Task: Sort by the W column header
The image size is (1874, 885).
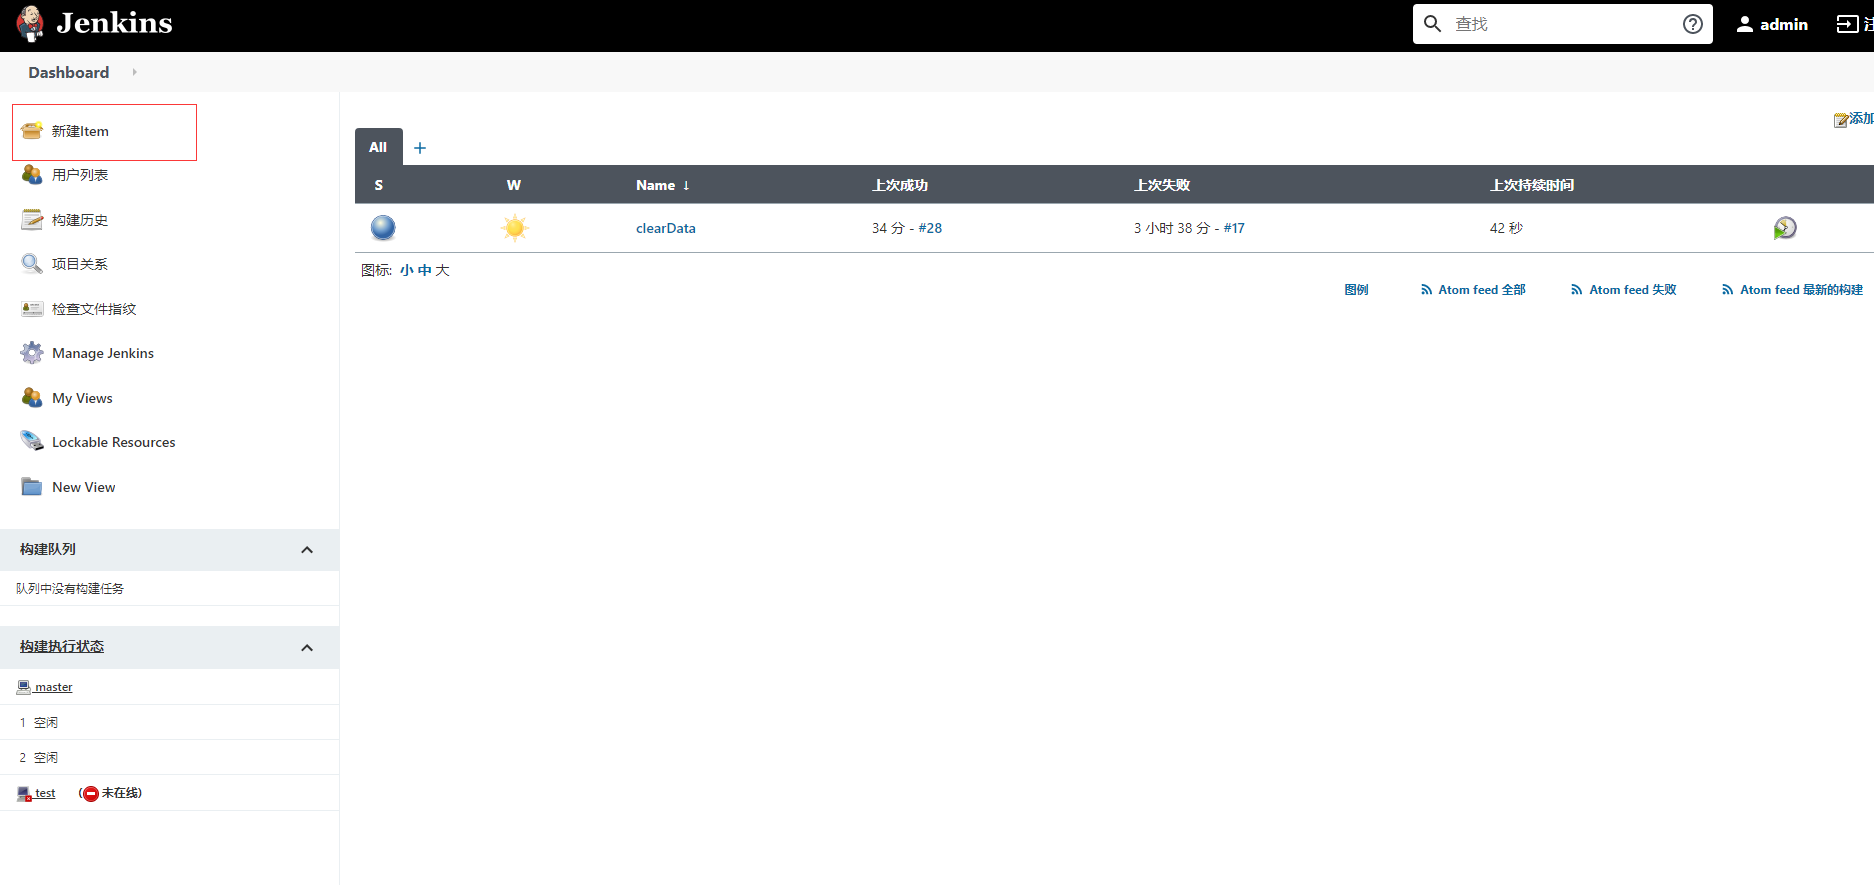Action: point(514,185)
